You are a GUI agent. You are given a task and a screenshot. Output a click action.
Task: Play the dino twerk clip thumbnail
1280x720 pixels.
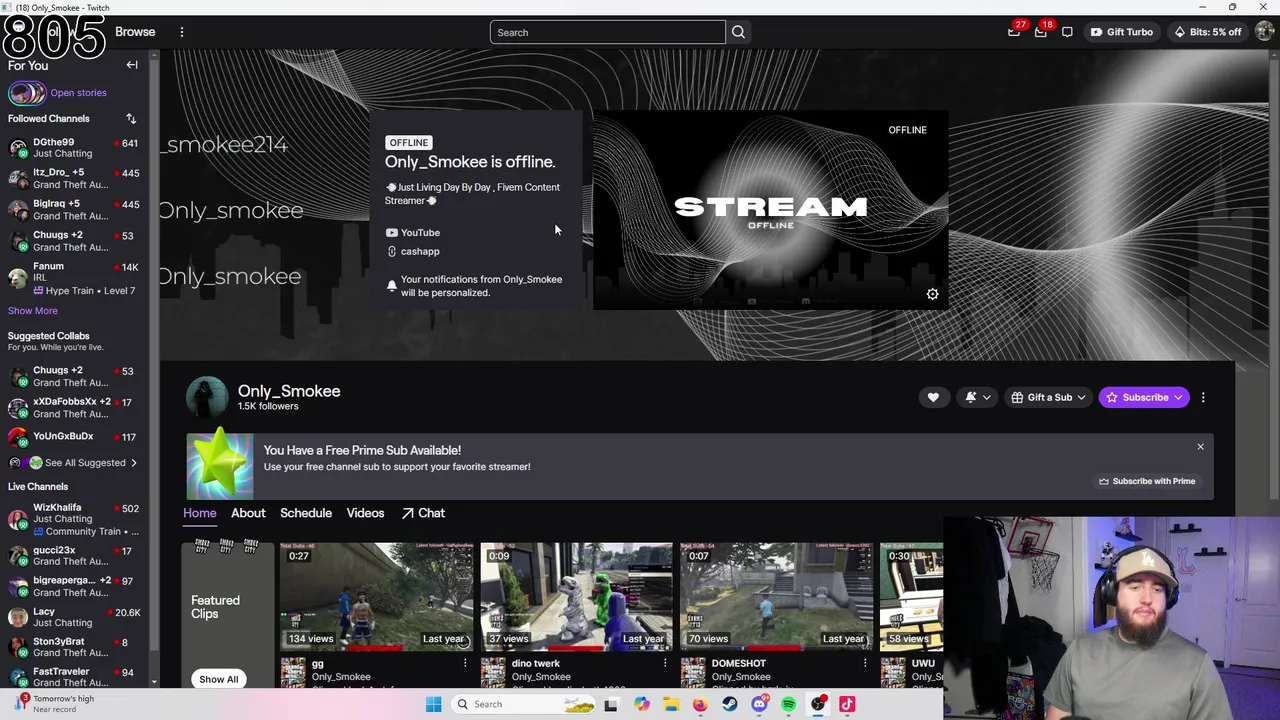click(576, 596)
